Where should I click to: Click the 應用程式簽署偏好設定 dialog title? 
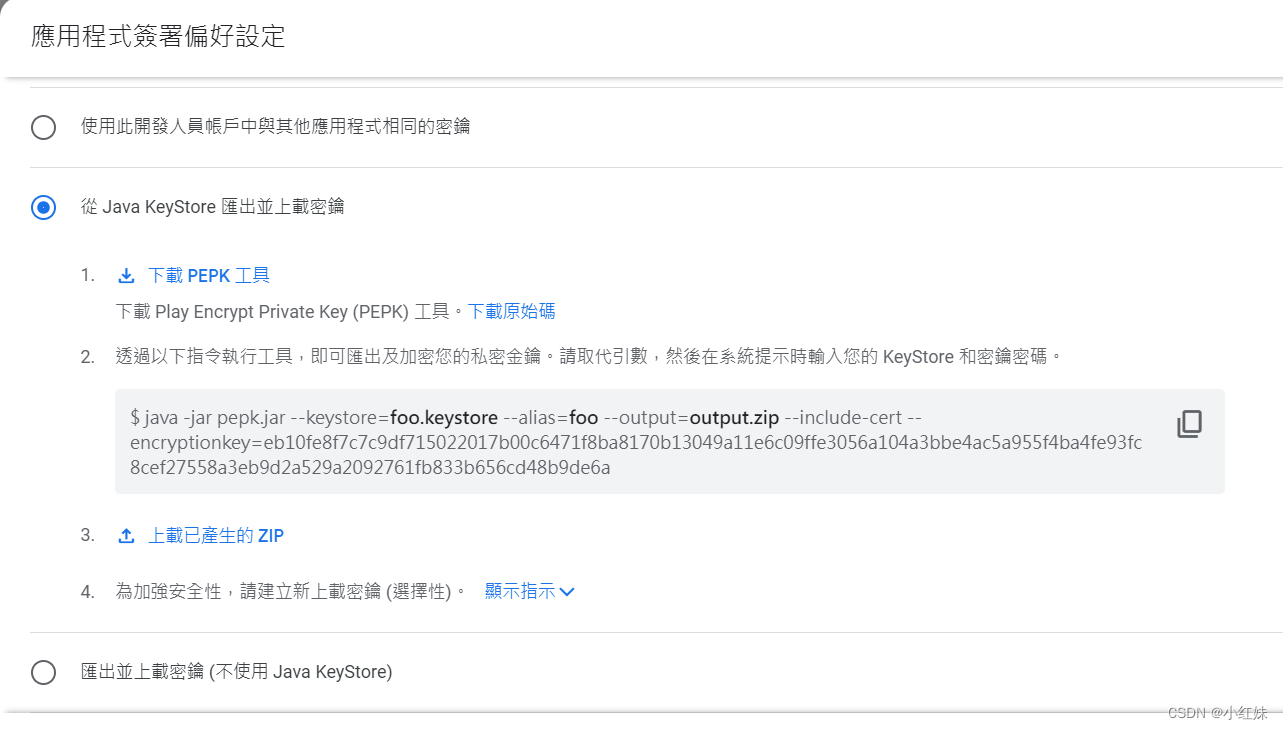click(158, 37)
